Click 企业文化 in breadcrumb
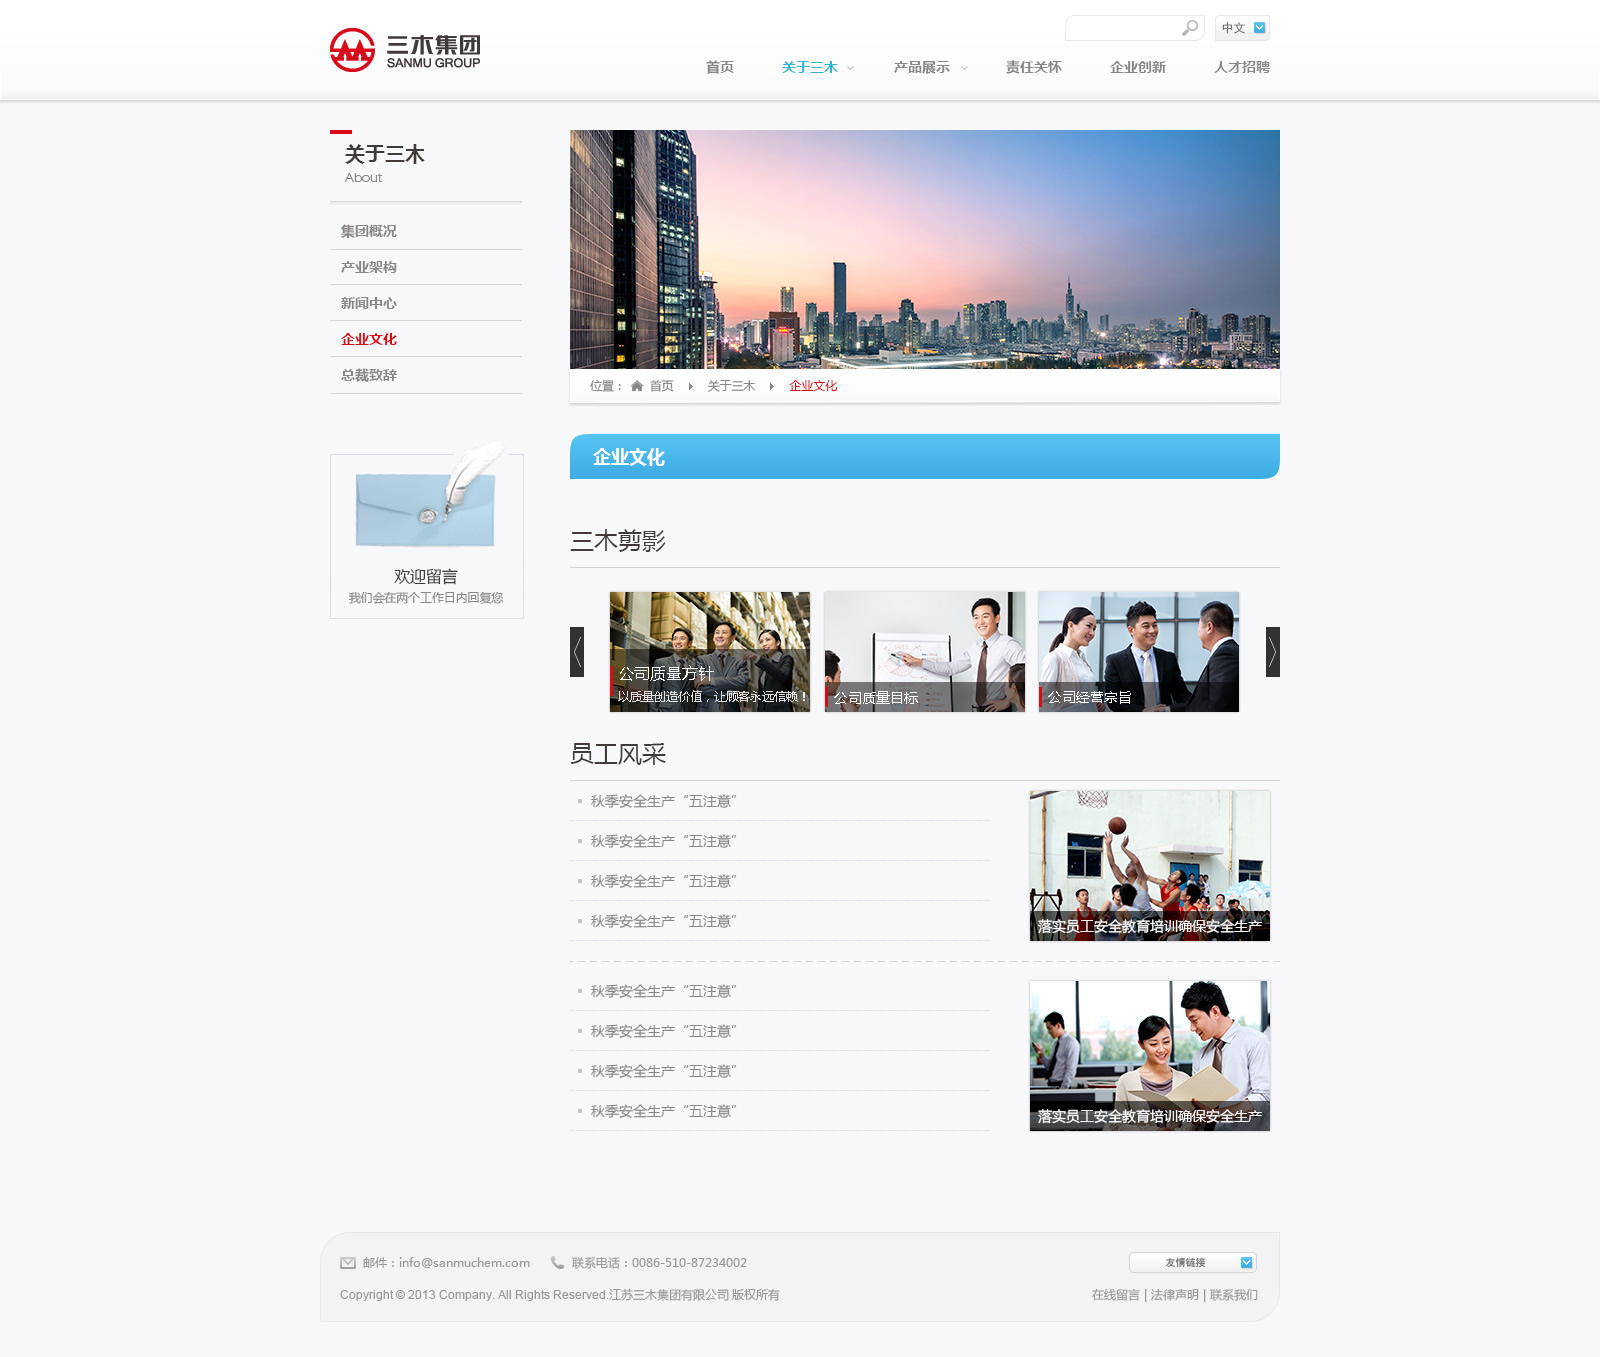The width and height of the screenshot is (1600, 1357). click(x=813, y=386)
